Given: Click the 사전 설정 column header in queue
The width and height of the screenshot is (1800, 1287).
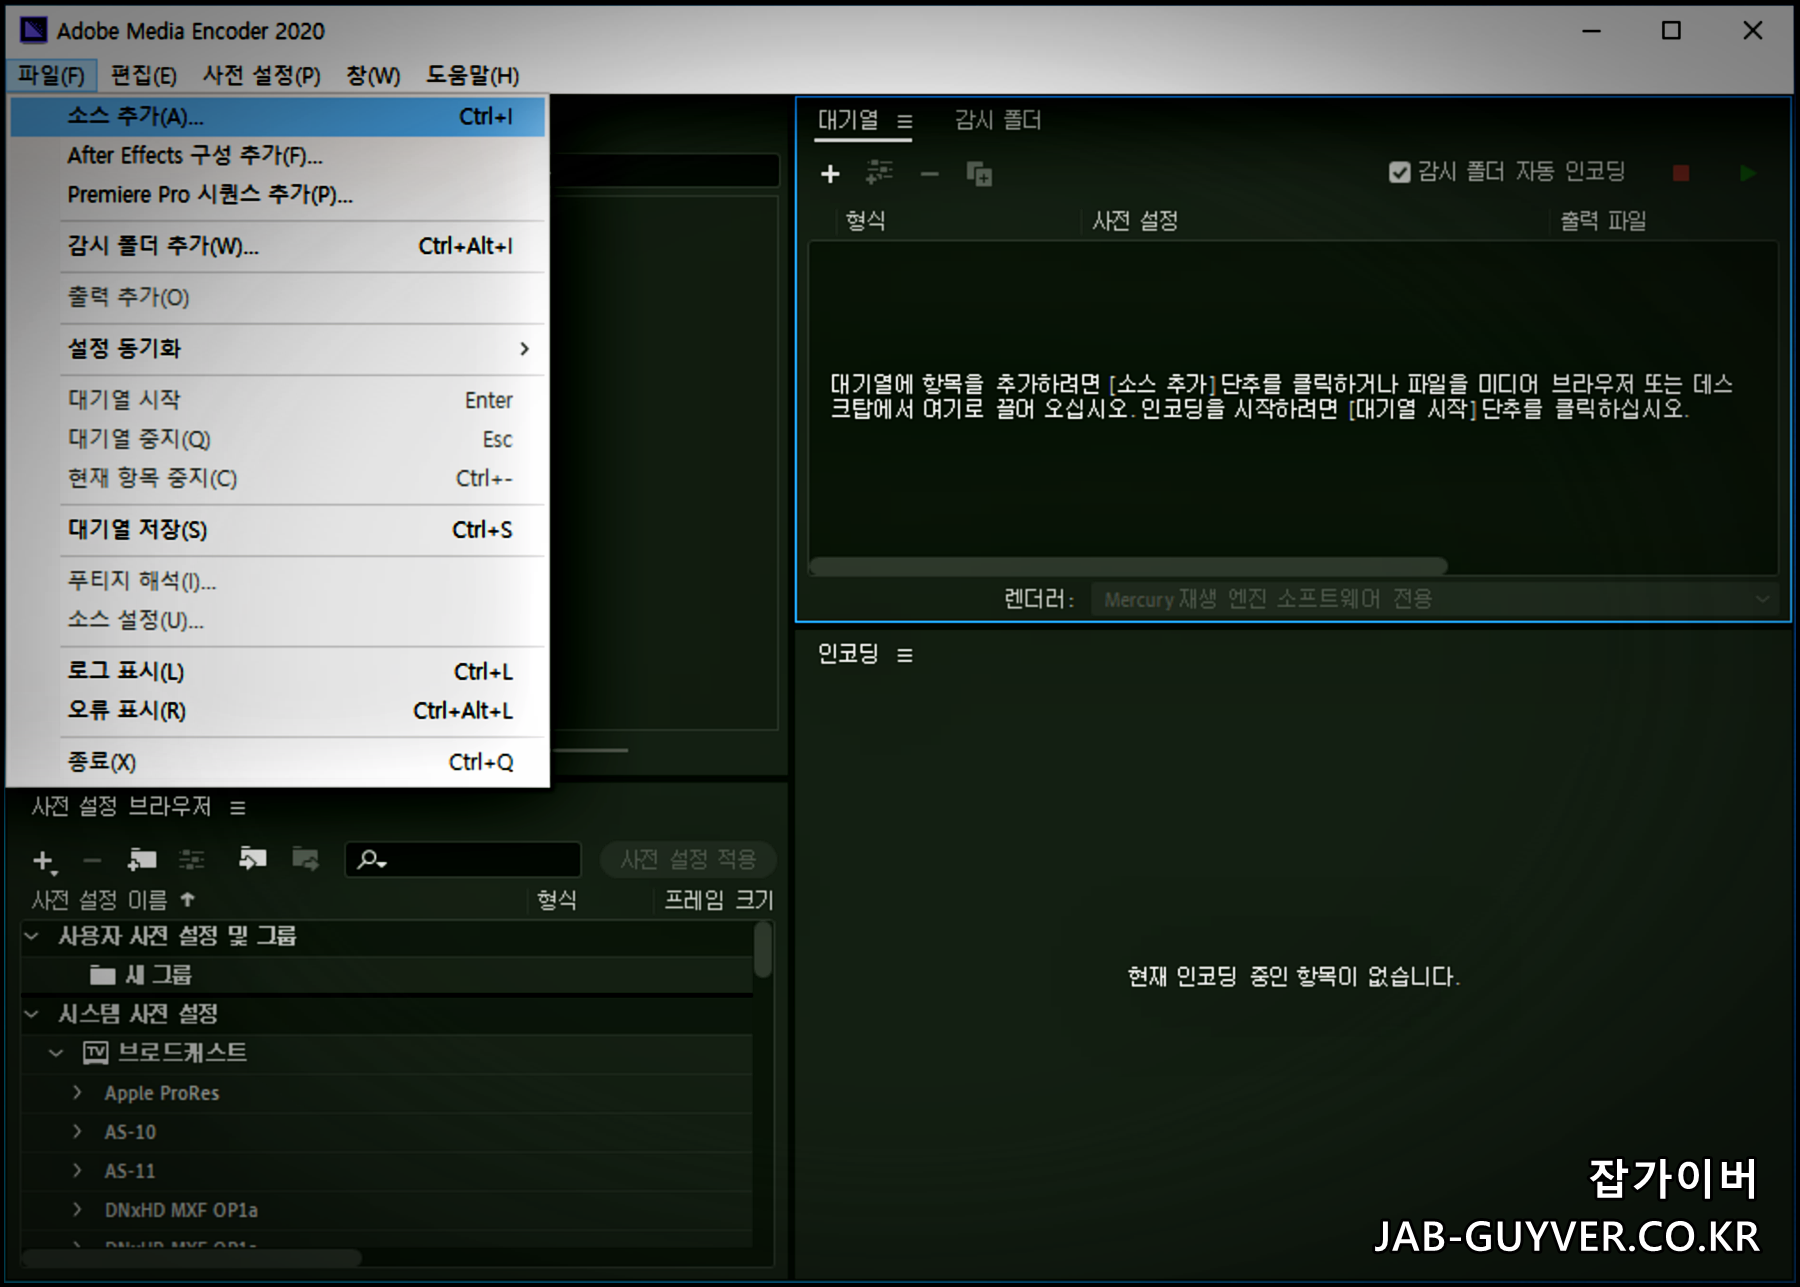Looking at the screenshot, I should coord(1135,221).
